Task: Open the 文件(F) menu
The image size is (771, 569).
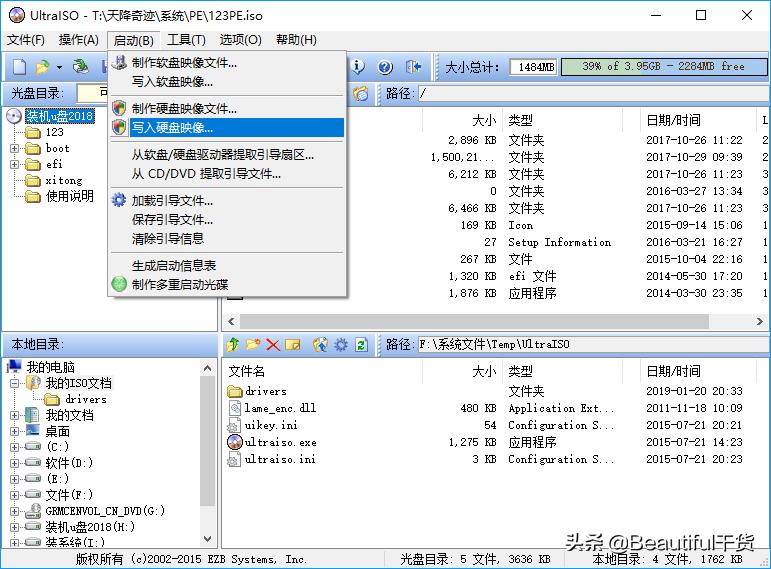Action: tap(26, 40)
